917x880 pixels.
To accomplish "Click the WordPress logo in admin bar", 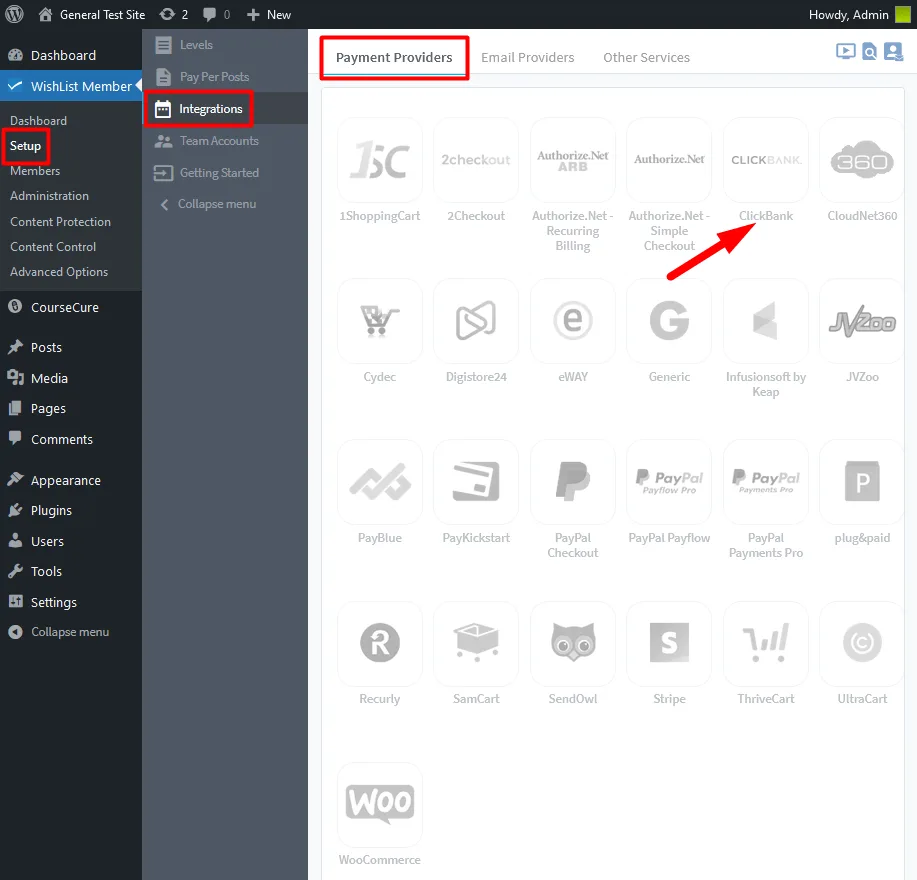I will click(13, 14).
